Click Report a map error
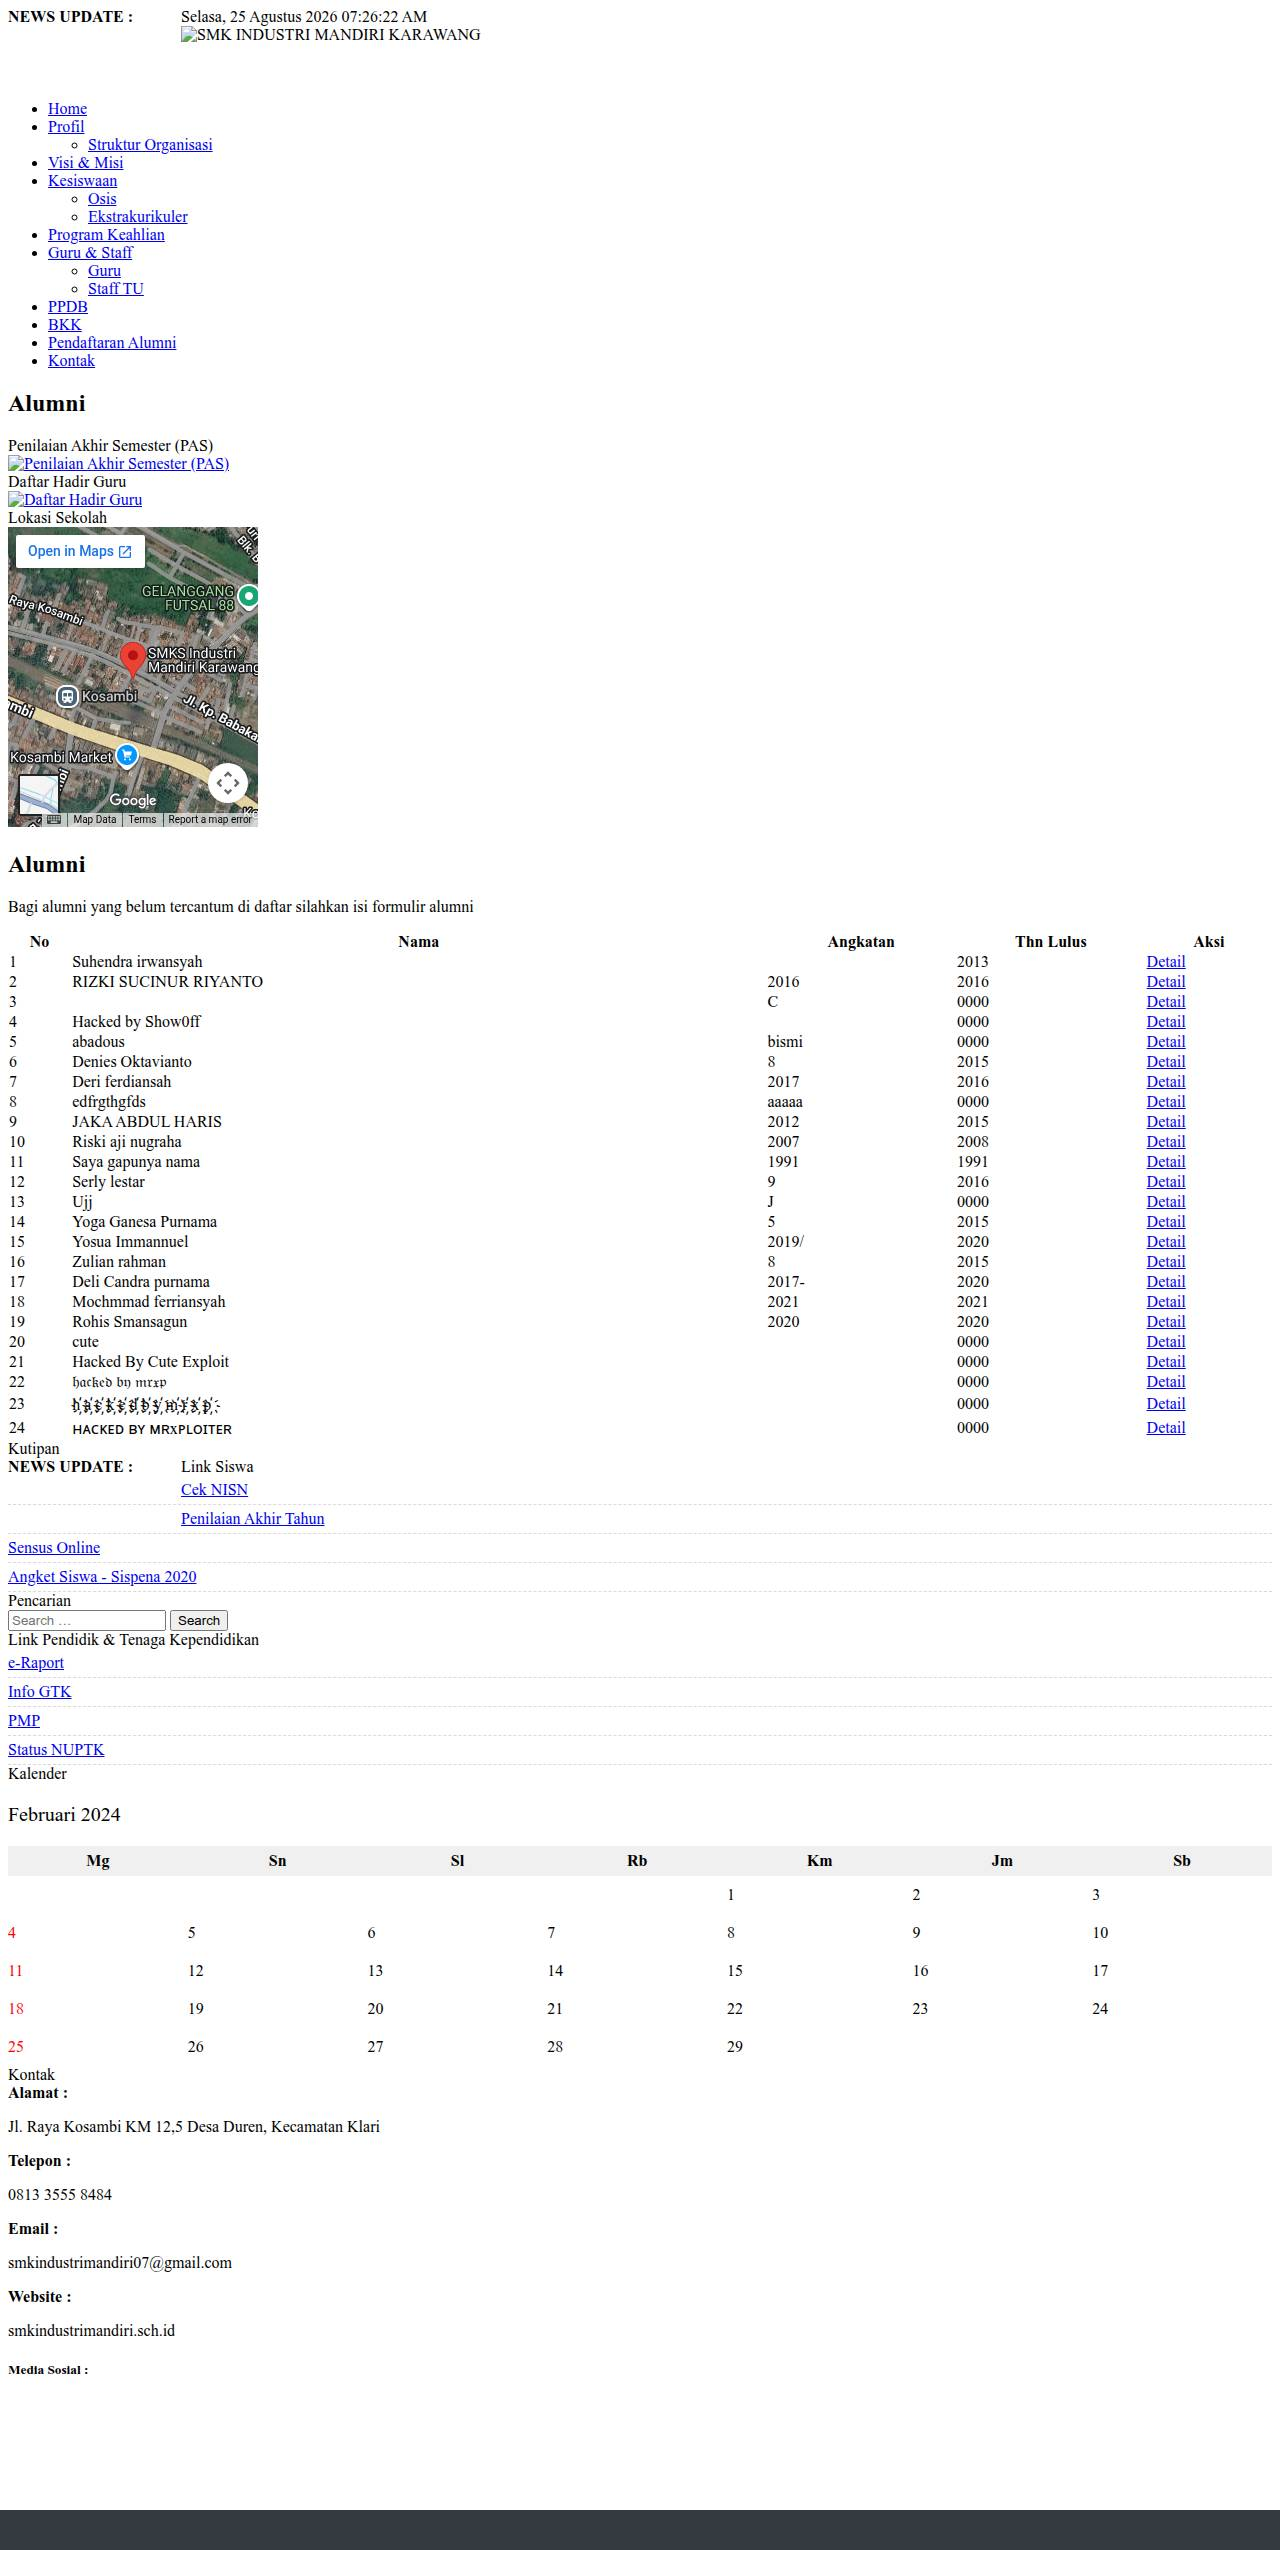The width and height of the screenshot is (1280, 2550). [x=210, y=820]
